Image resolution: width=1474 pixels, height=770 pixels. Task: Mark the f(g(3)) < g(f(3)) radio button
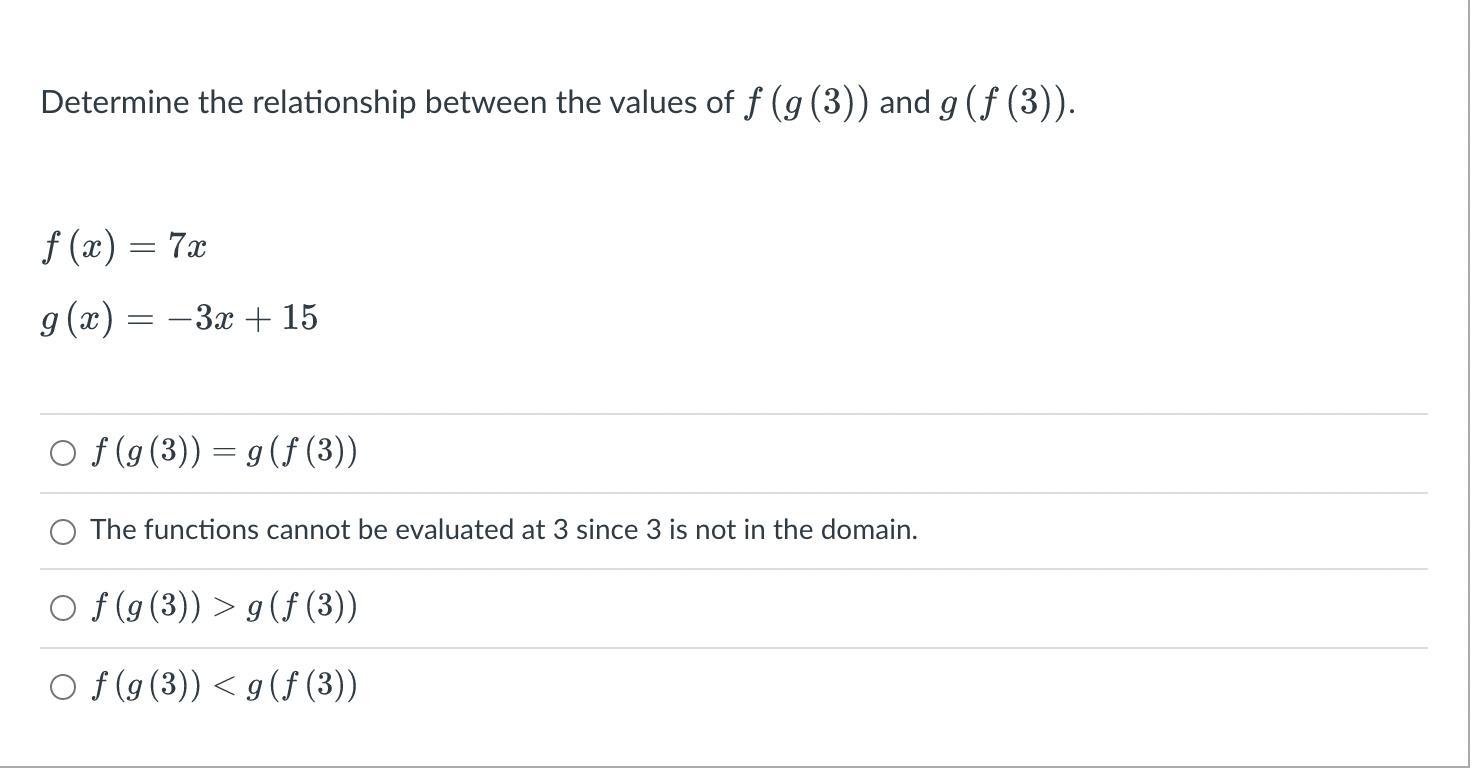(x=62, y=687)
